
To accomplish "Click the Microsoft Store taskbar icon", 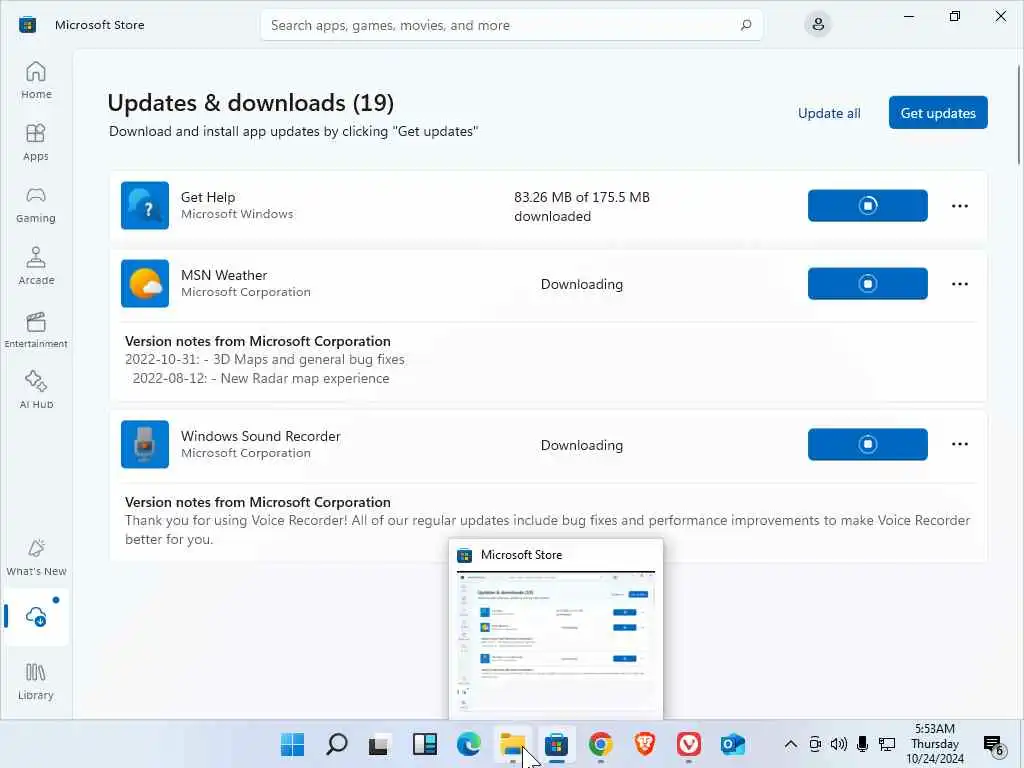I will [x=556, y=744].
